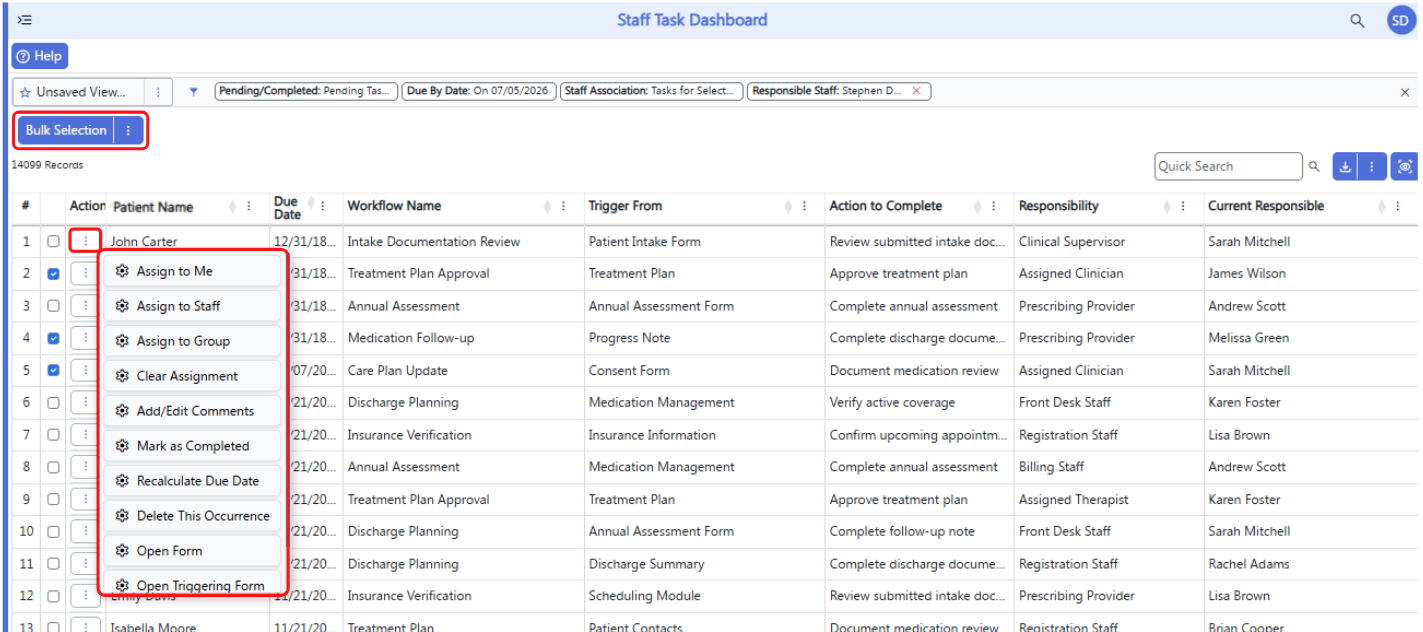This screenshot has height=632, width=1423.
Task: Click row 12 action dots button
Action: pyautogui.click(x=86, y=596)
